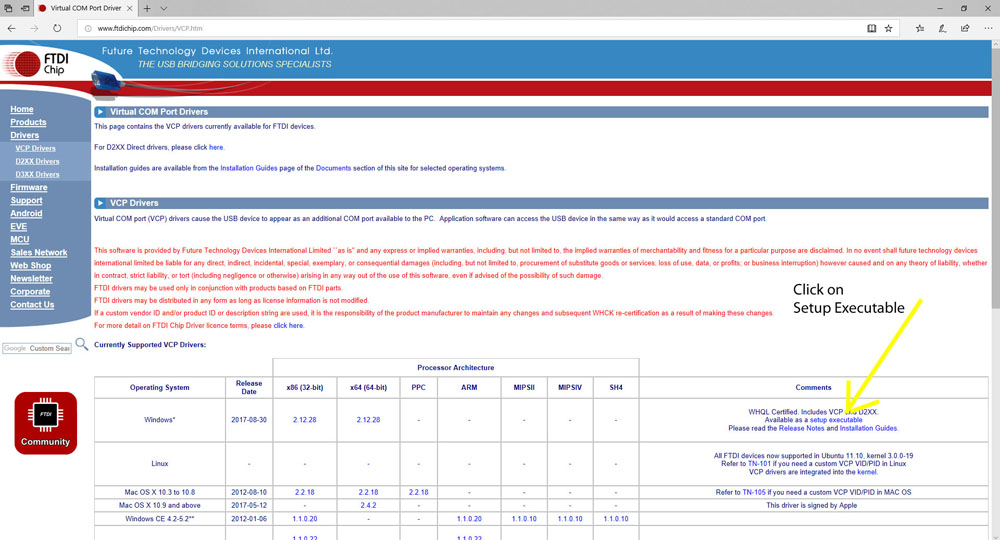Click the Add notes pen icon

point(942,28)
